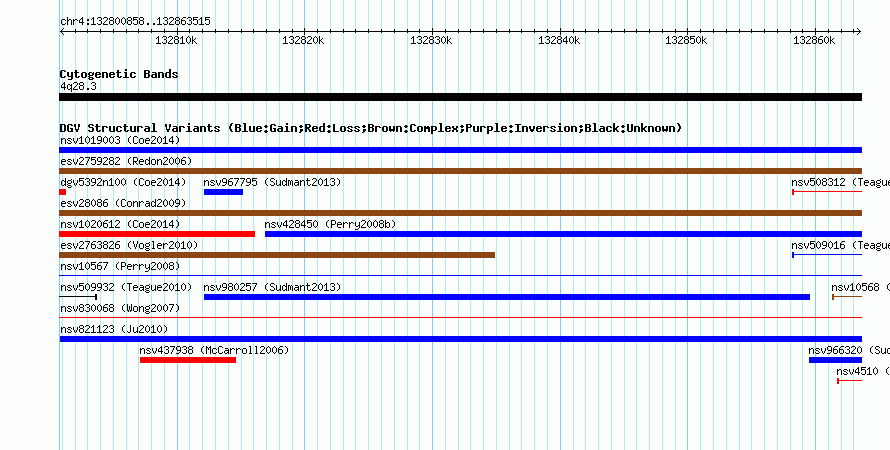Image resolution: width=890 pixels, height=450 pixels.
Task: Click the red nsv1020612 Coe2014 loss bar
Action: [x=157, y=234]
